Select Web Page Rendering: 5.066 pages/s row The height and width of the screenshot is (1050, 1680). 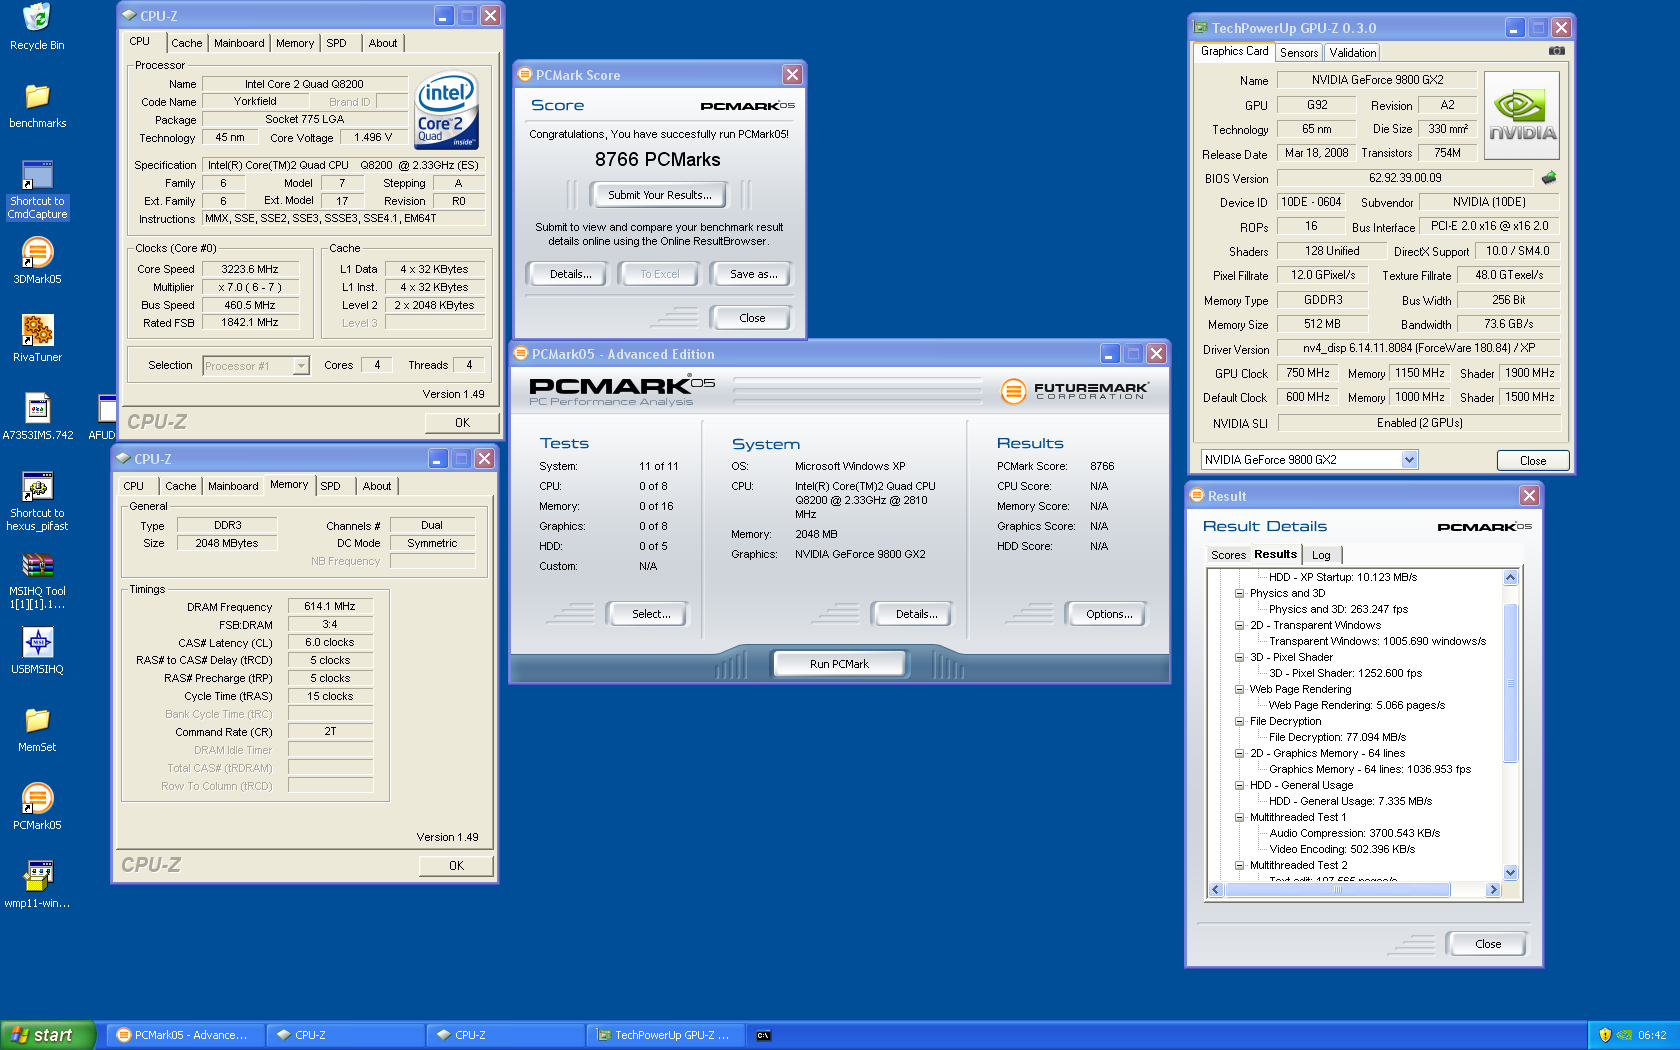(1357, 705)
